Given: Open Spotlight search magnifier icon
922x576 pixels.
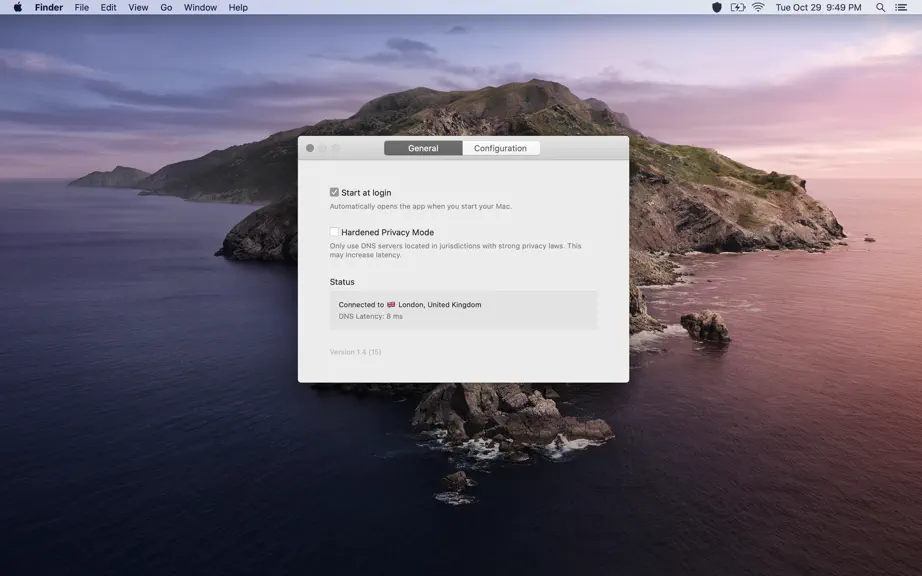Looking at the screenshot, I should tap(880, 8).
